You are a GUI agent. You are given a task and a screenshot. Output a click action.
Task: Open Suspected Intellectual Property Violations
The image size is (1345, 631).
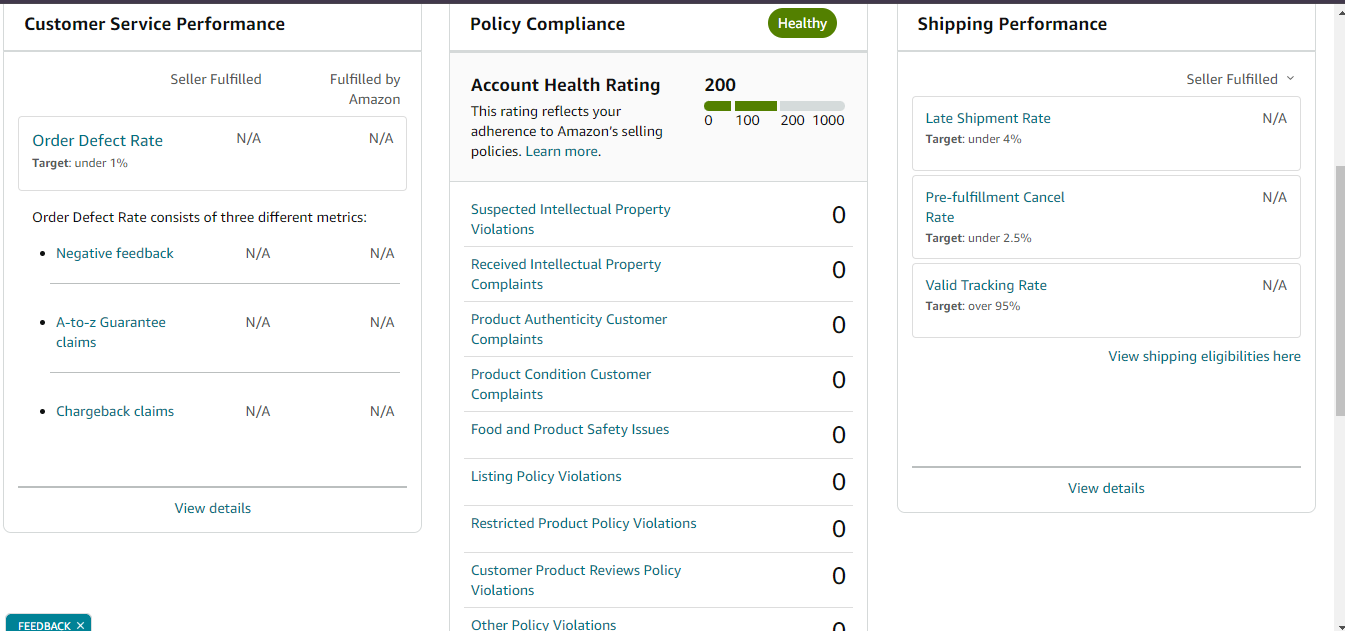coord(570,219)
